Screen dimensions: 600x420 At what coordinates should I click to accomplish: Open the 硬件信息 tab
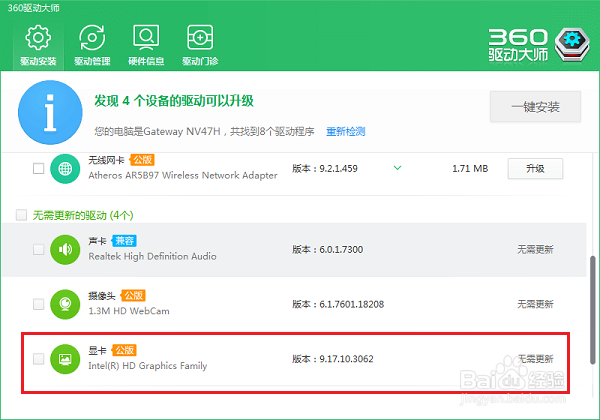(x=146, y=46)
